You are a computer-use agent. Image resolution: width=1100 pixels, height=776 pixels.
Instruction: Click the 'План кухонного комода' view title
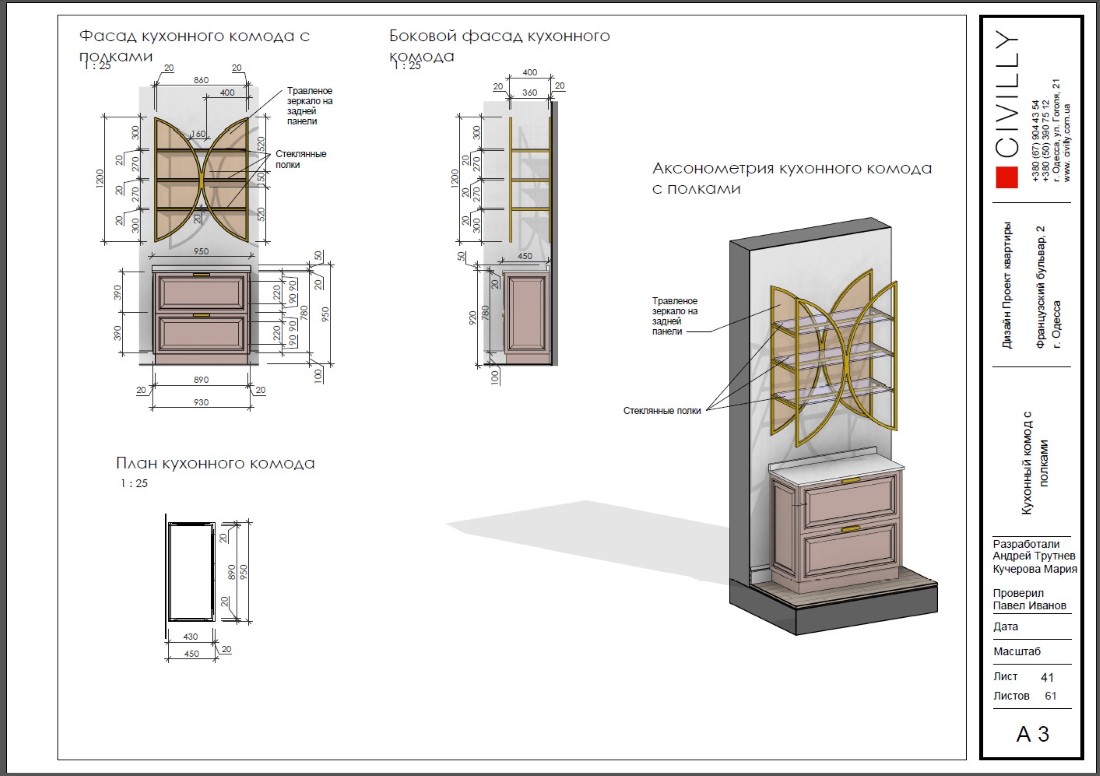click(215, 463)
